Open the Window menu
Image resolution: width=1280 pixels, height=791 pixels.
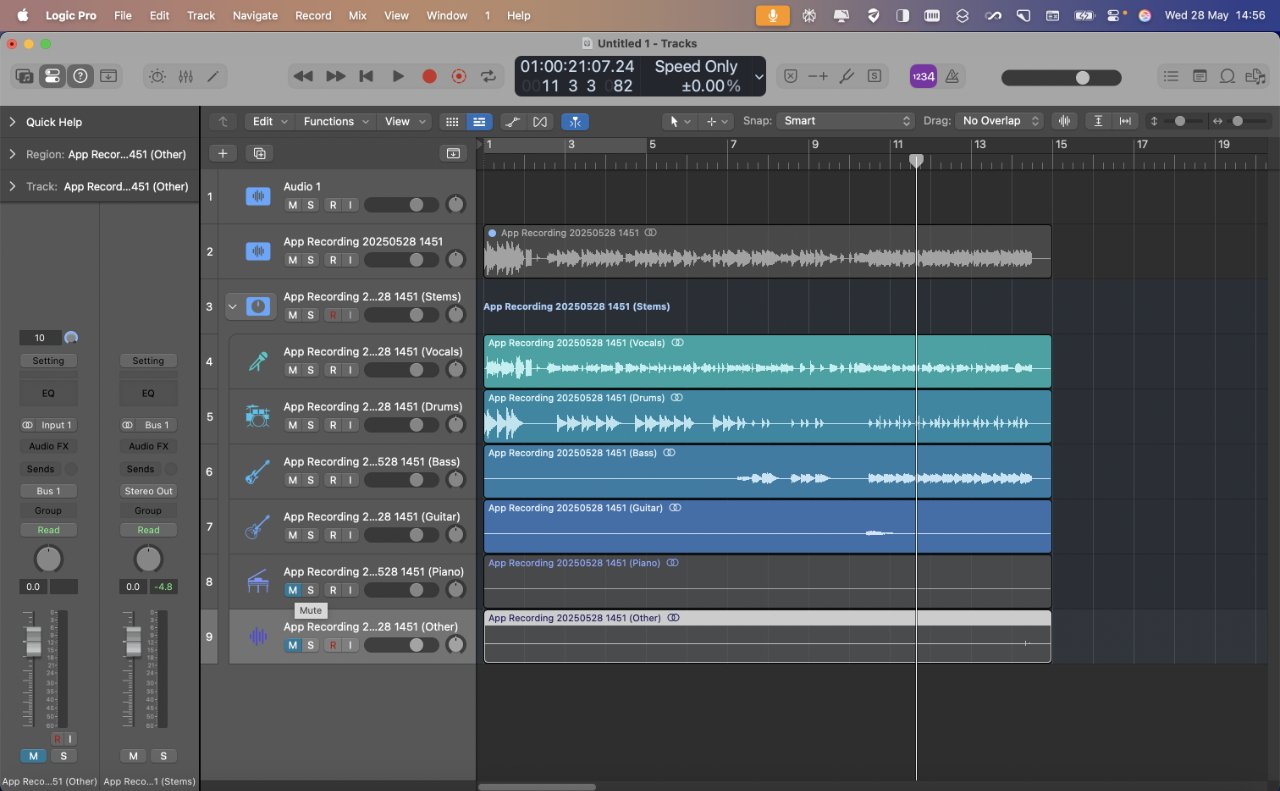[447, 15]
